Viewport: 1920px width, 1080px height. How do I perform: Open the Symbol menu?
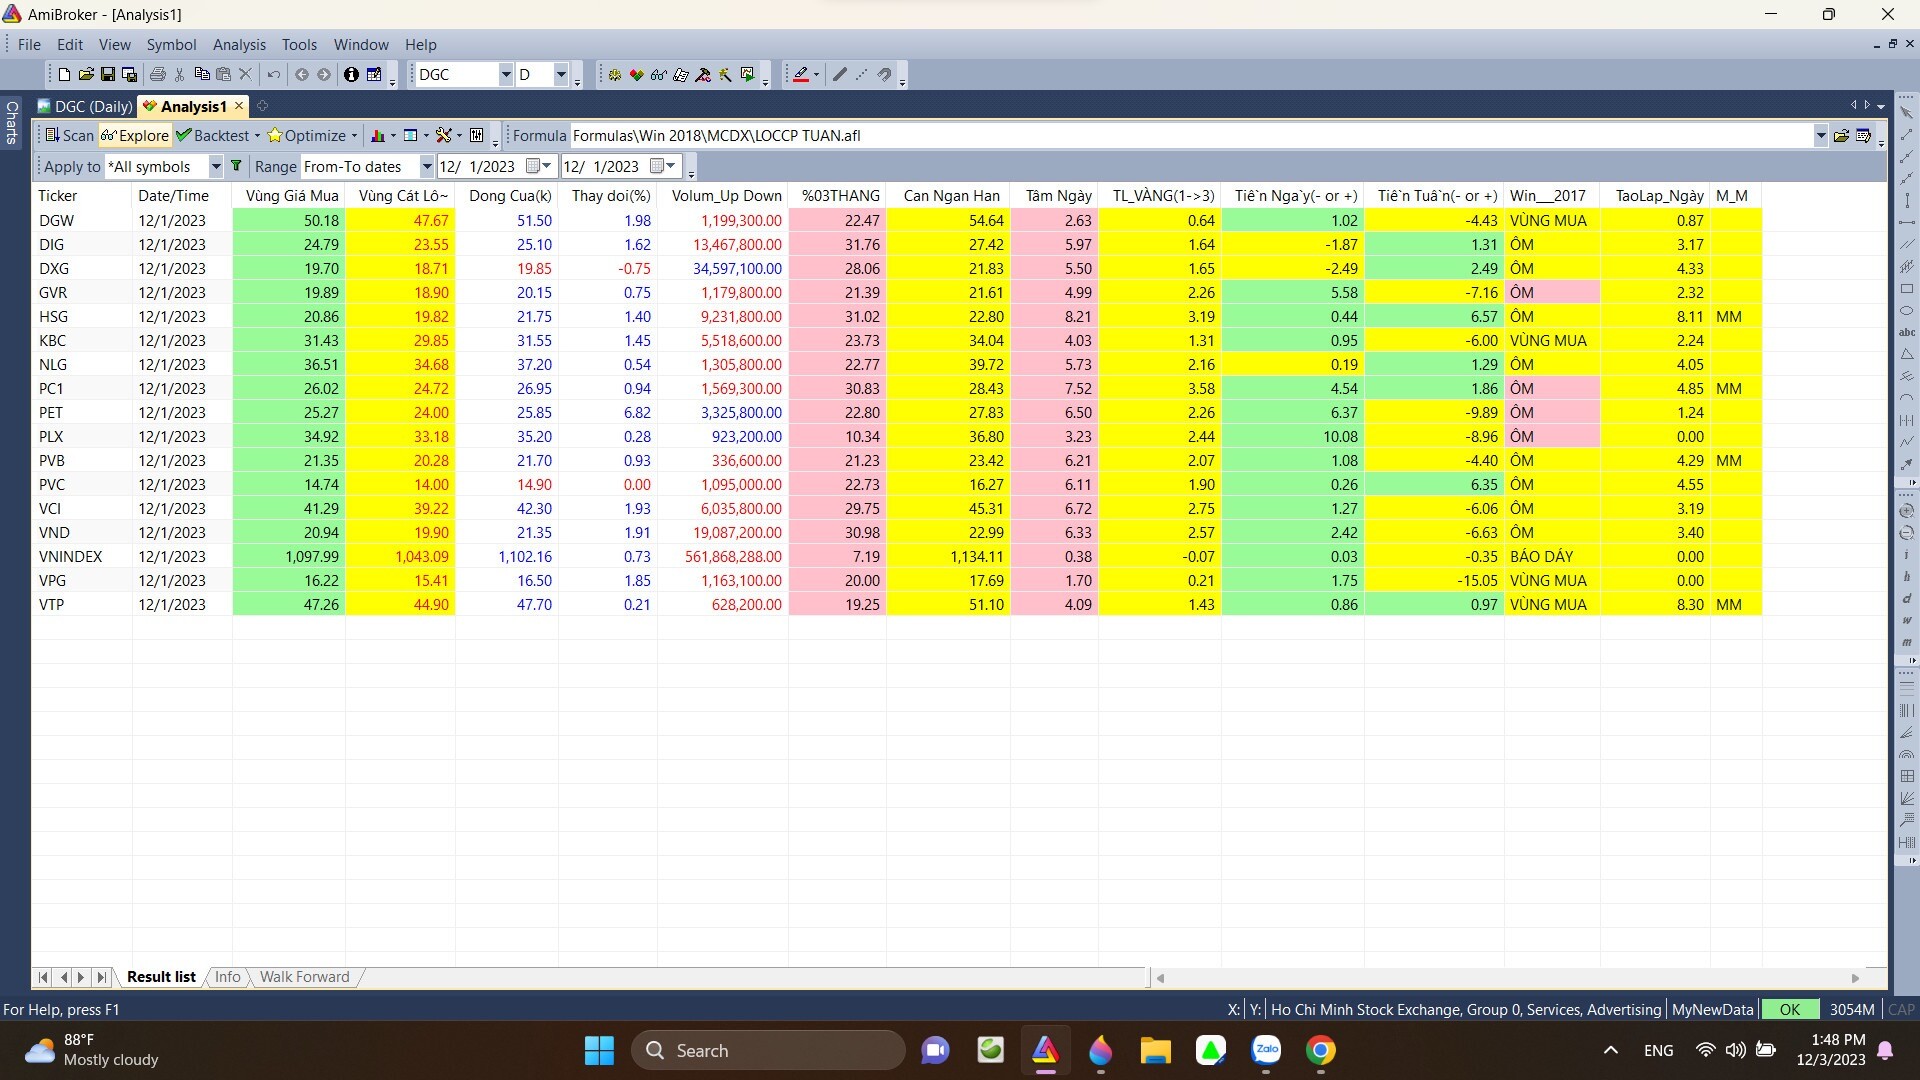pyautogui.click(x=171, y=45)
